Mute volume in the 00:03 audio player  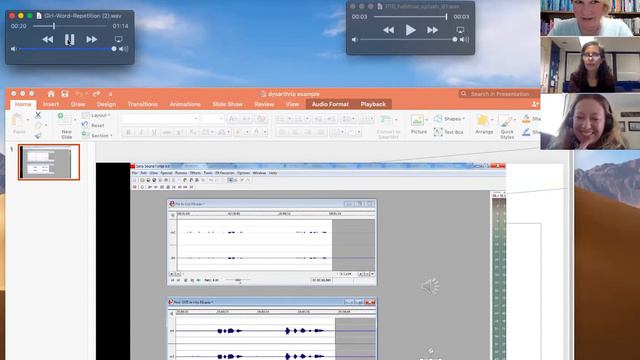pyautogui.click(x=354, y=40)
